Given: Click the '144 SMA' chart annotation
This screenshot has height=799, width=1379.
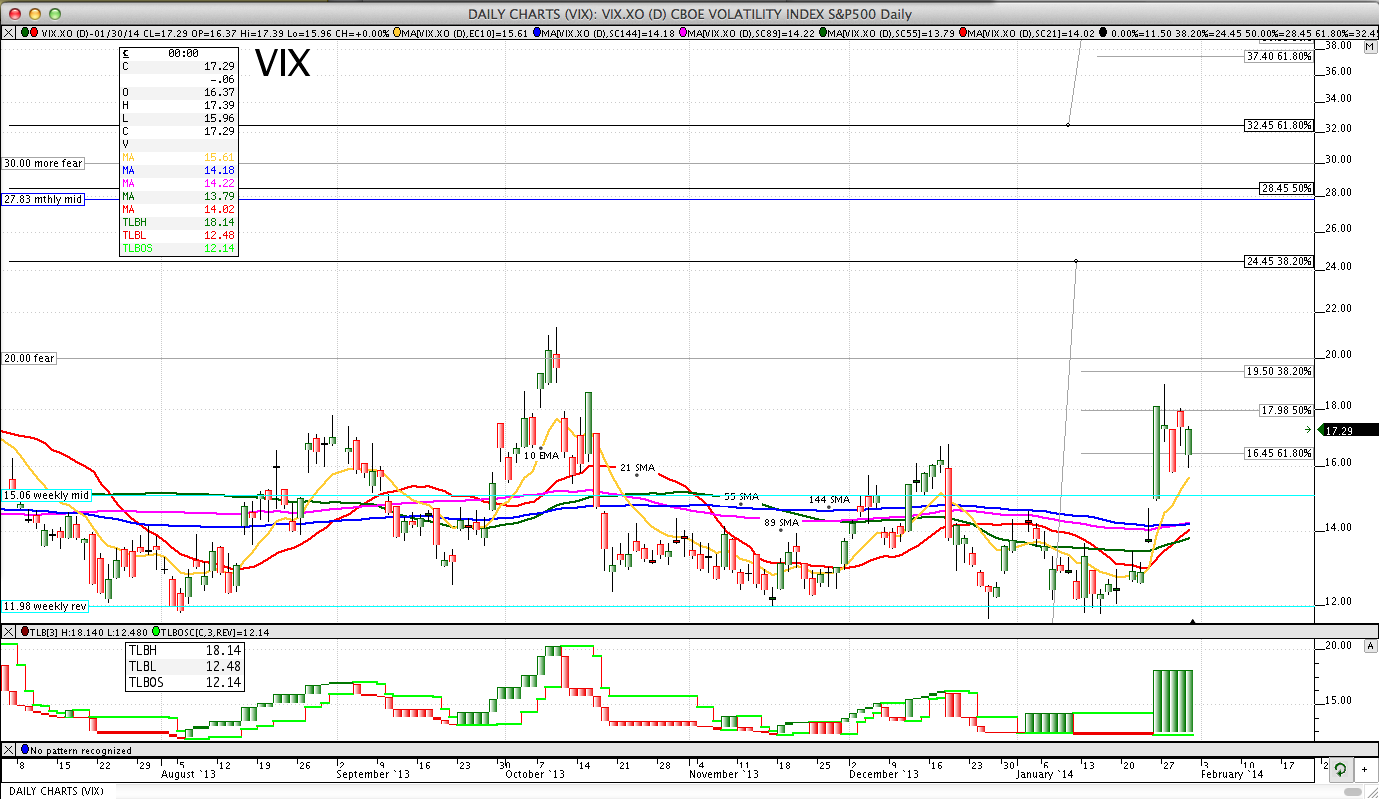Looking at the screenshot, I should tap(829, 499).
